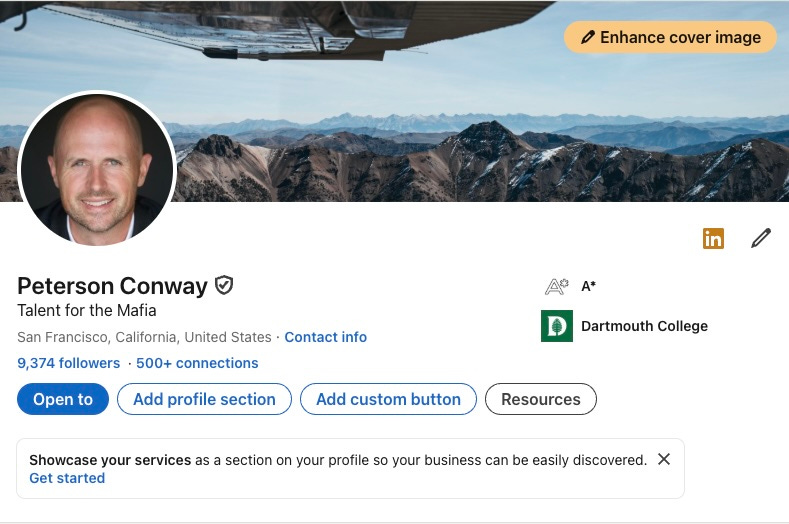Screen dimensions: 789x524
Task: Open the 500+ connections link
Action: click(x=197, y=363)
